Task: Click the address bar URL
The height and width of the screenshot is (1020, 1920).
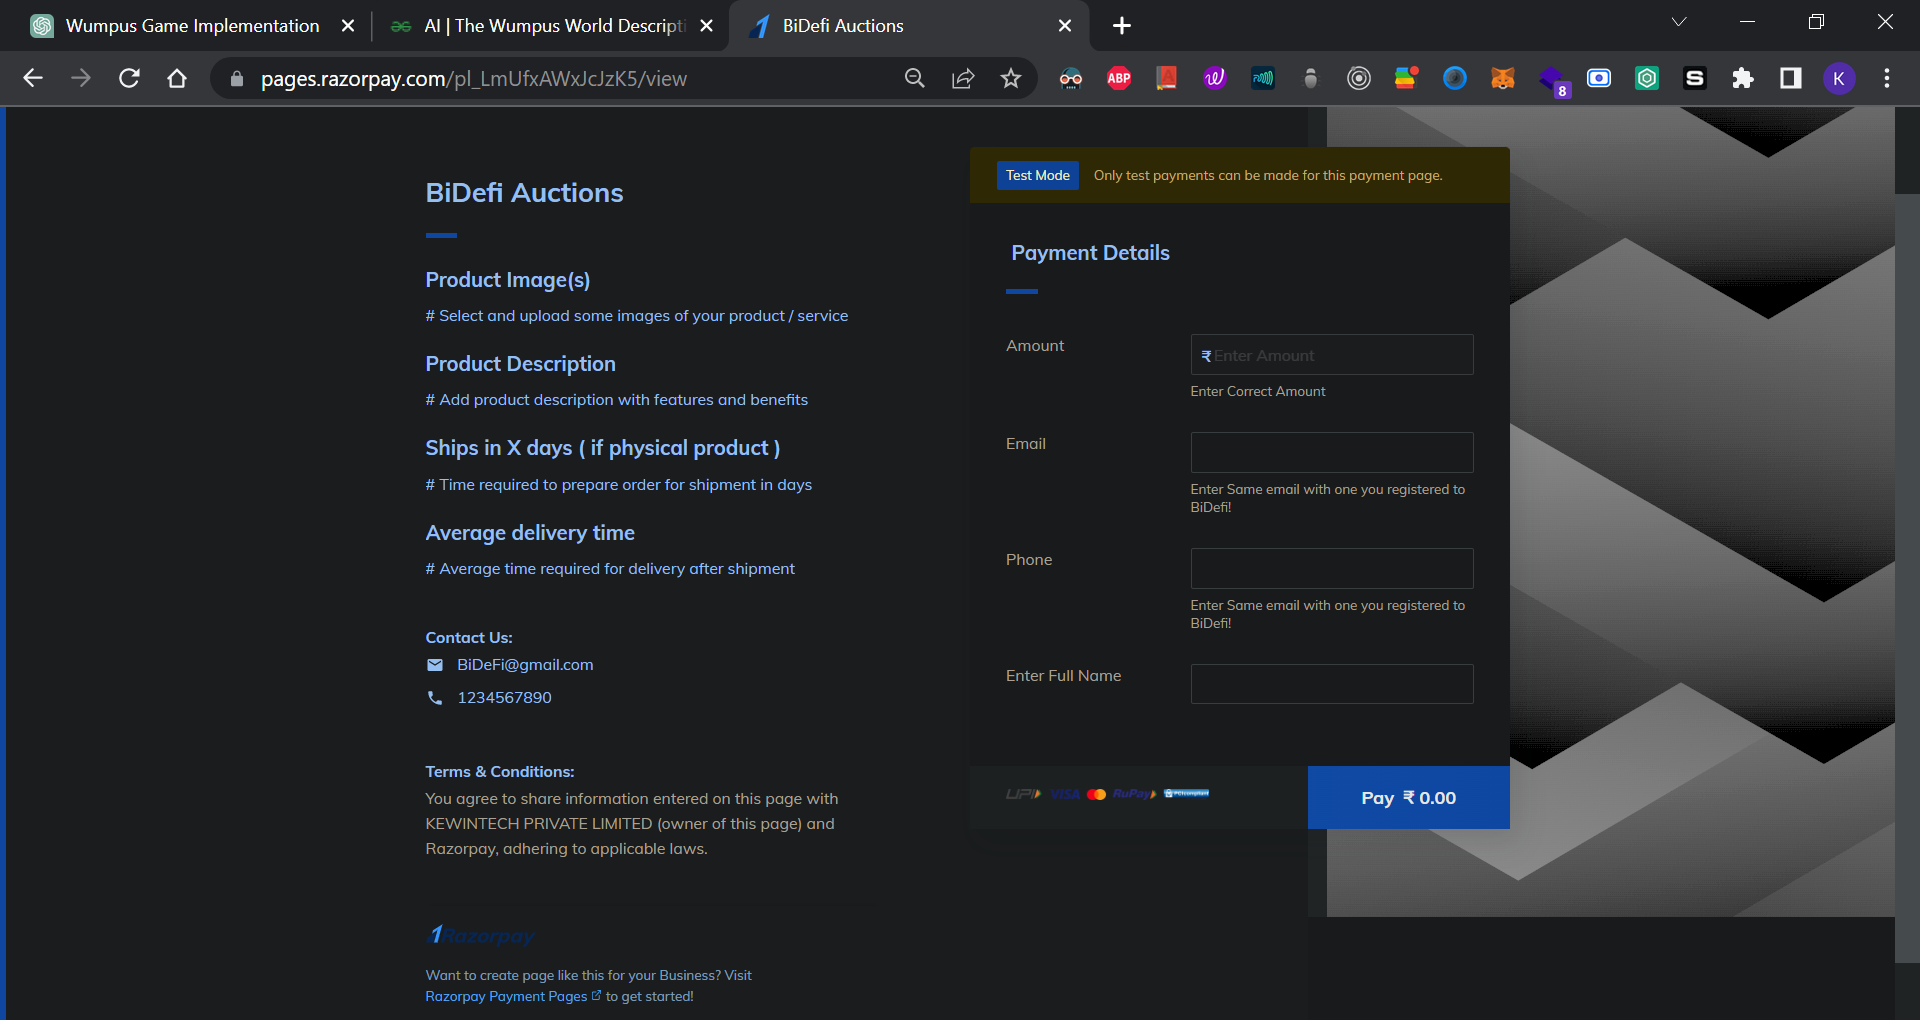Action: click(x=474, y=79)
